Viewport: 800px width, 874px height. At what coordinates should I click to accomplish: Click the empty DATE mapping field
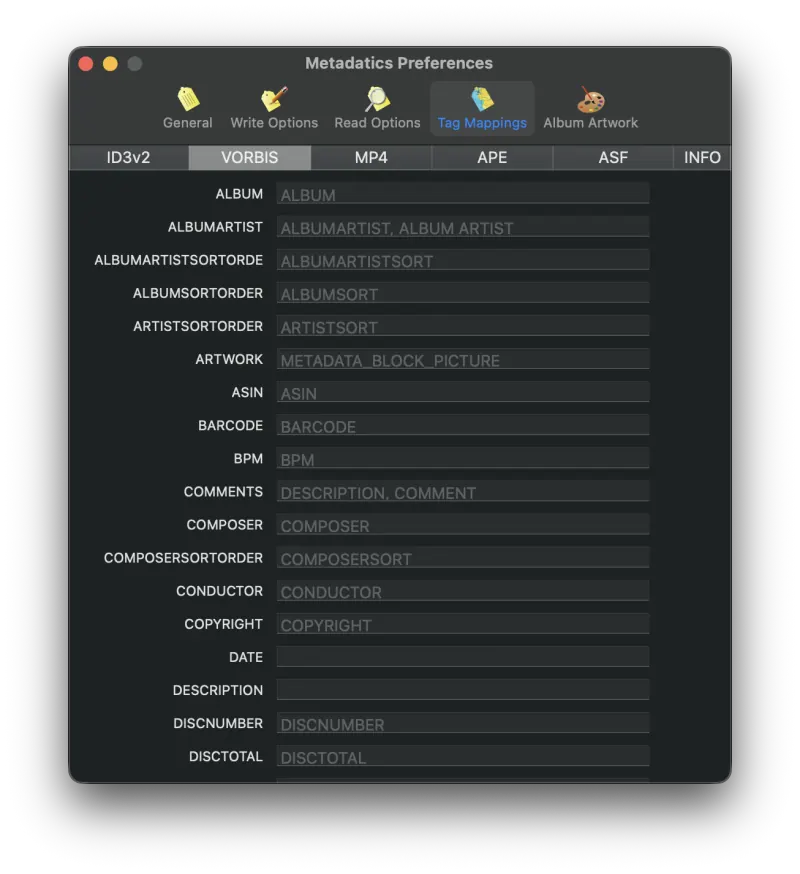point(463,657)
